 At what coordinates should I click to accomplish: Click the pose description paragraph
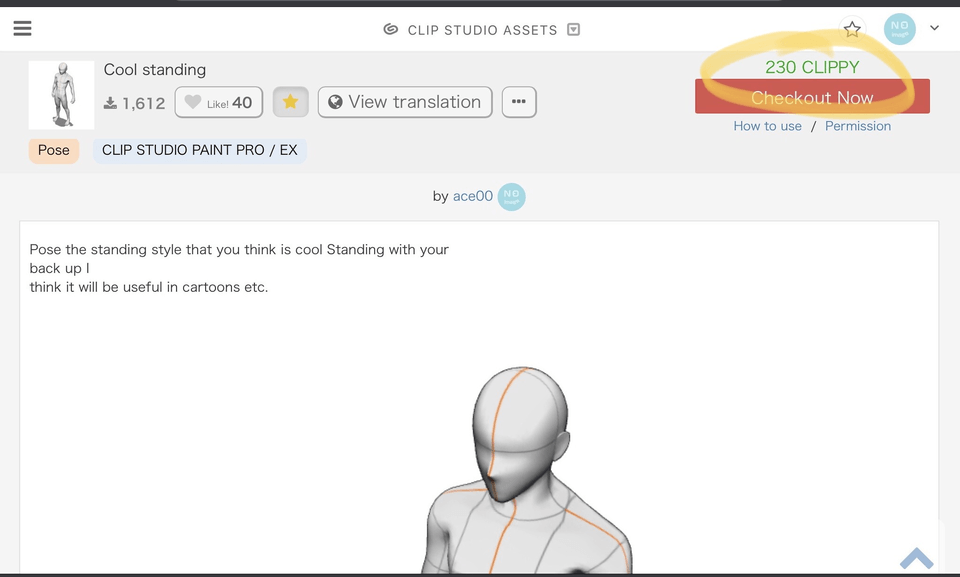[239, 268]
